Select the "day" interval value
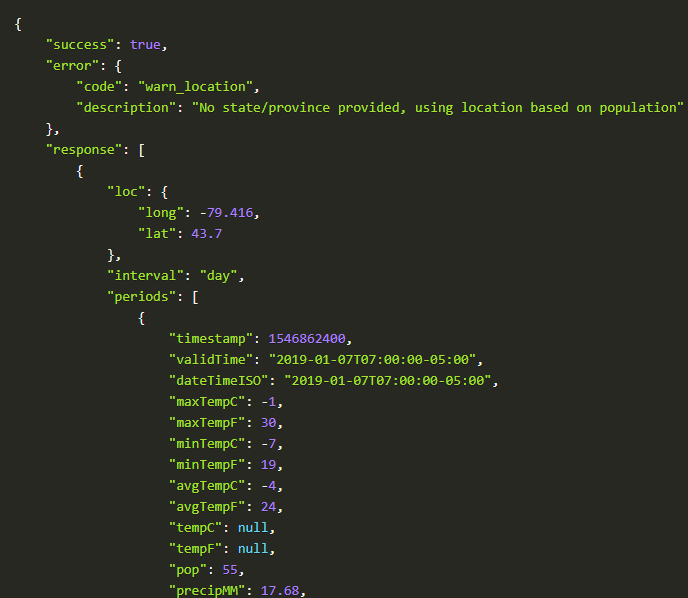Screen dimensions: 688x598 [x=219, y=276]
